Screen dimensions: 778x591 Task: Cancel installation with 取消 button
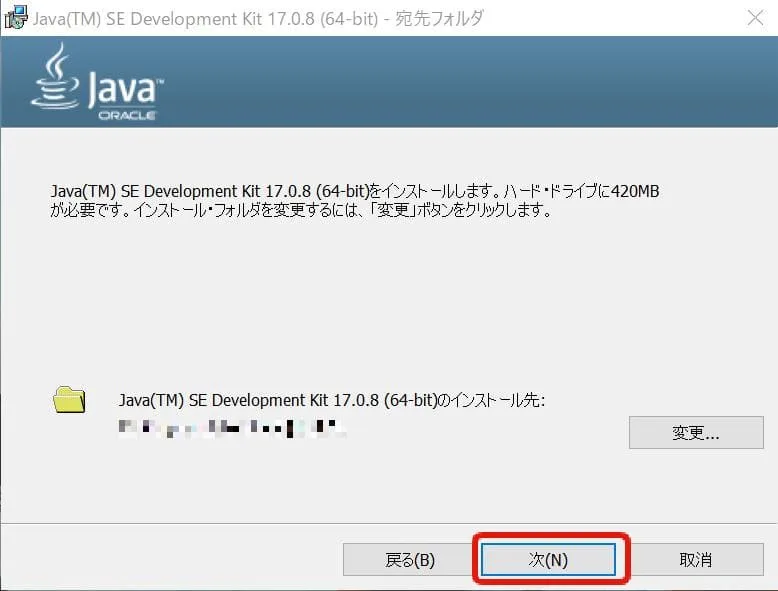click(x=696, y=560)
